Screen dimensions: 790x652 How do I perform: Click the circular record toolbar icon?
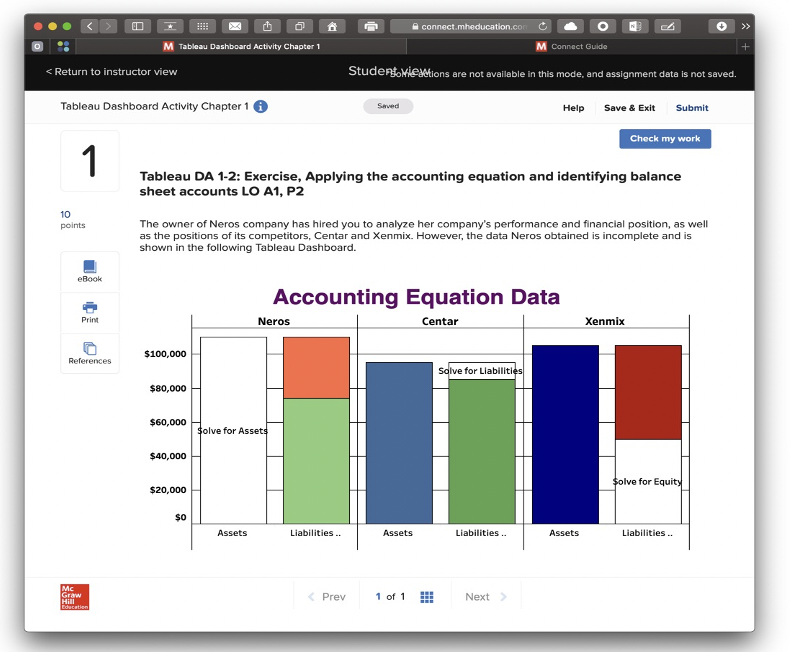603,26
